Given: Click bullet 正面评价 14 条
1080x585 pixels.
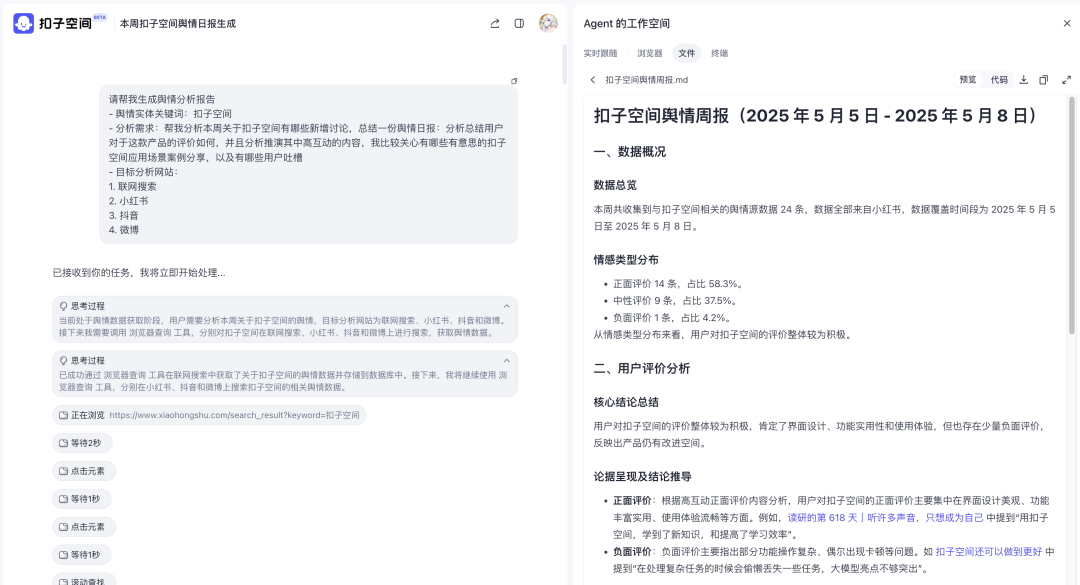Looking at the screenshot, I should (678, 284).
